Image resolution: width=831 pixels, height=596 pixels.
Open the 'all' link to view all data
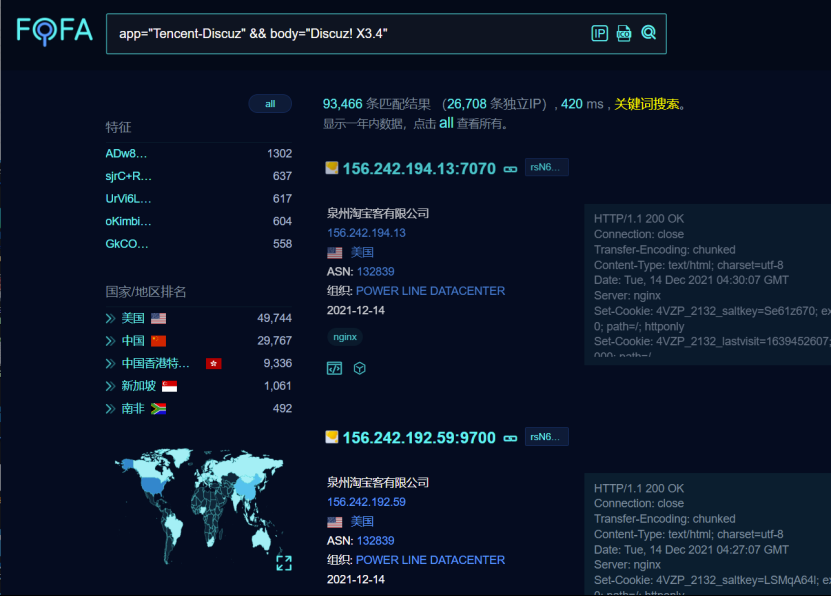click(x=446, y=123)
